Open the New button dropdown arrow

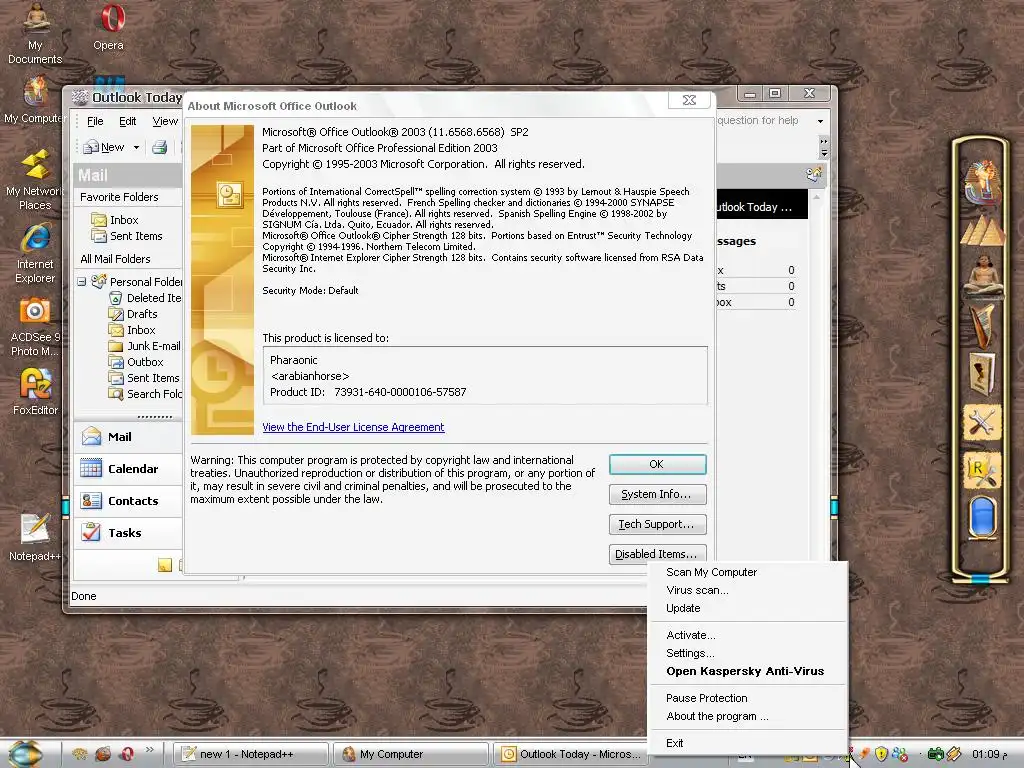click(x=136, y=148)
